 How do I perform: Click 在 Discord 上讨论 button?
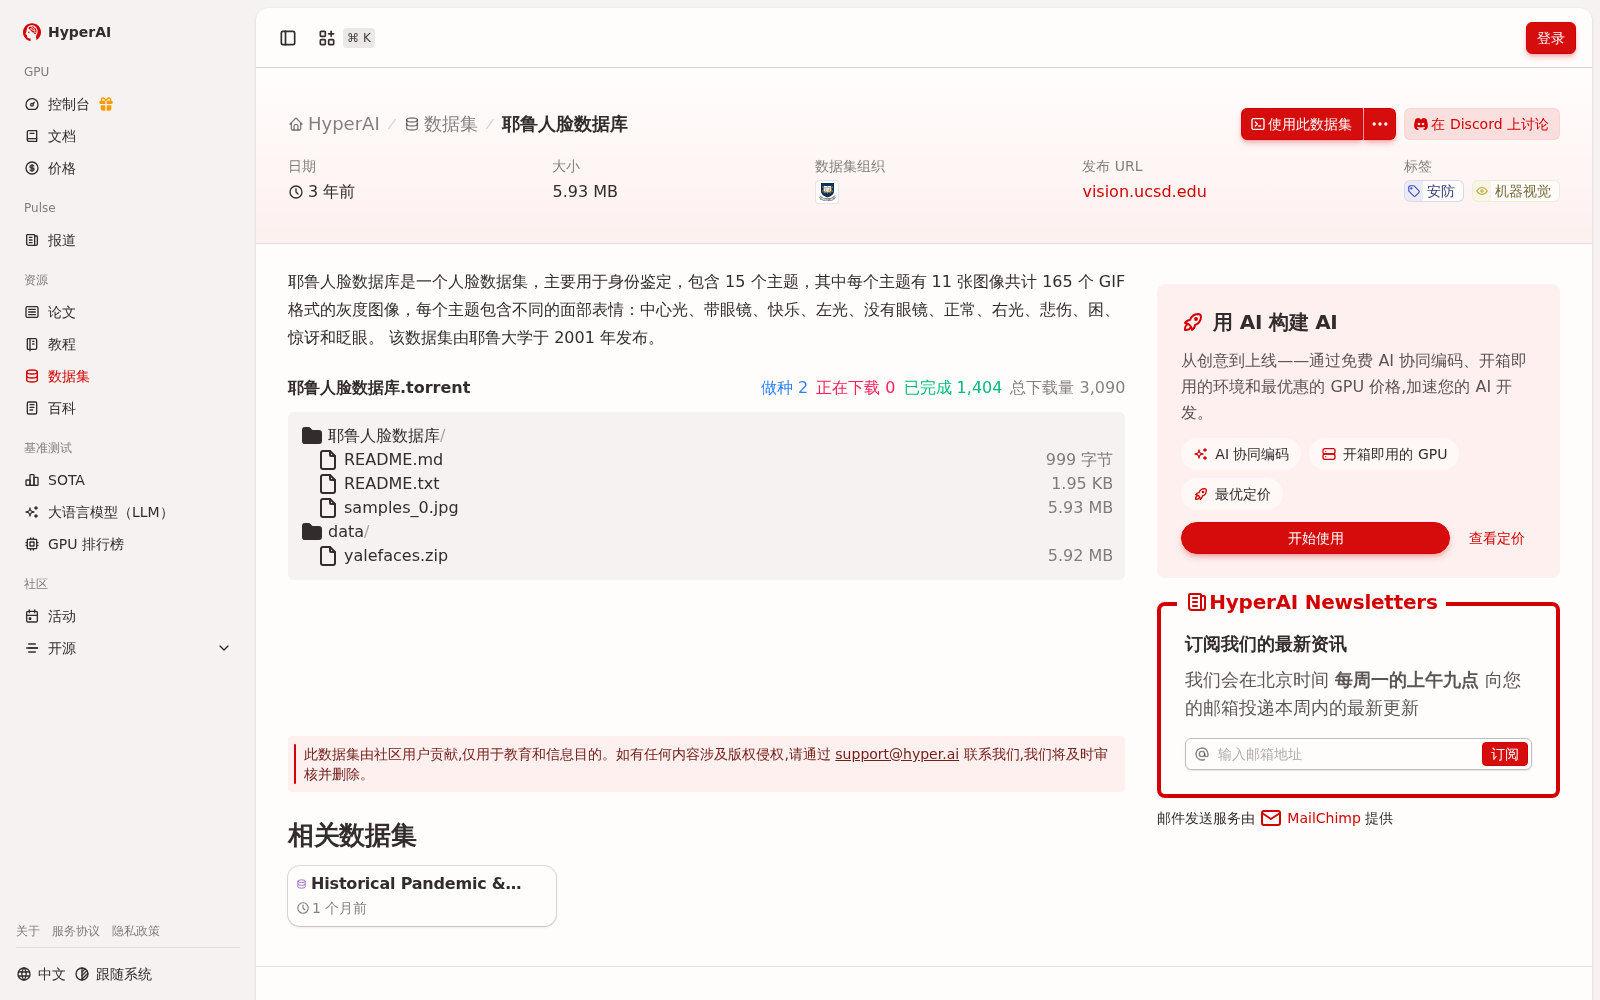click(1481, 124)
